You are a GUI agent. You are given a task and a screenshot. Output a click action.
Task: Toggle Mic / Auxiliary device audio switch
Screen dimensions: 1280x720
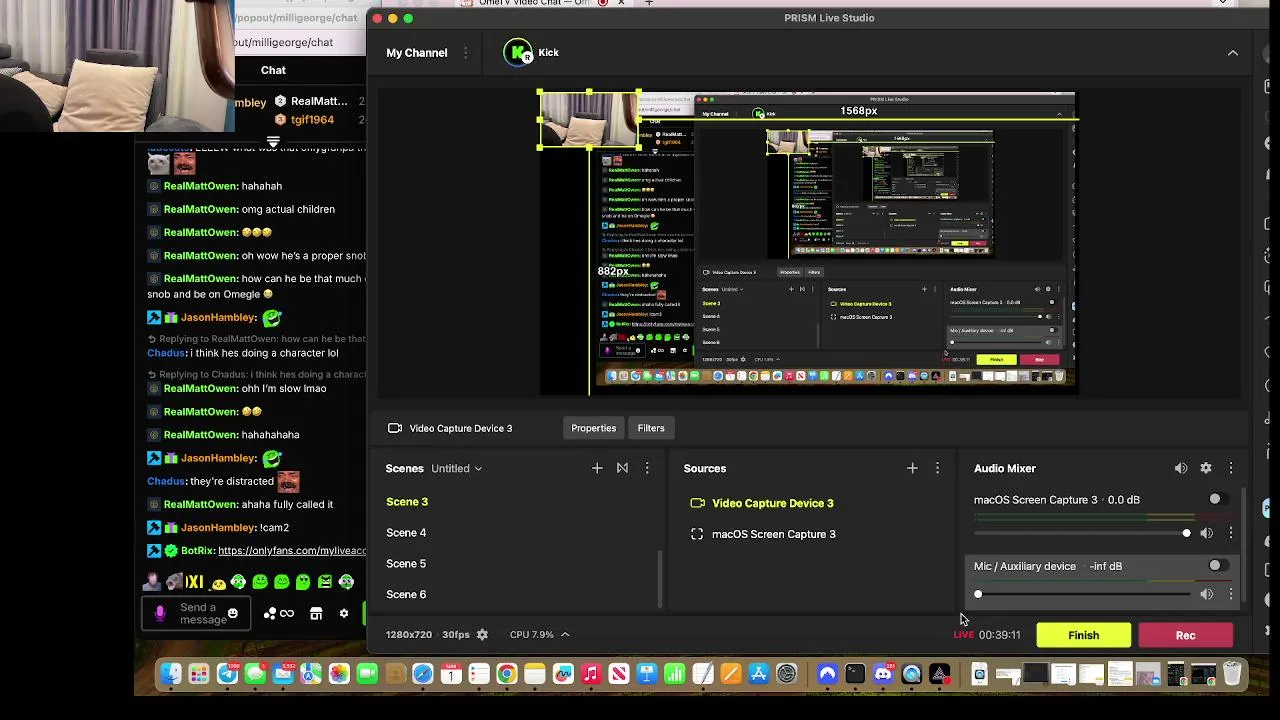(x=1217, y=566)
